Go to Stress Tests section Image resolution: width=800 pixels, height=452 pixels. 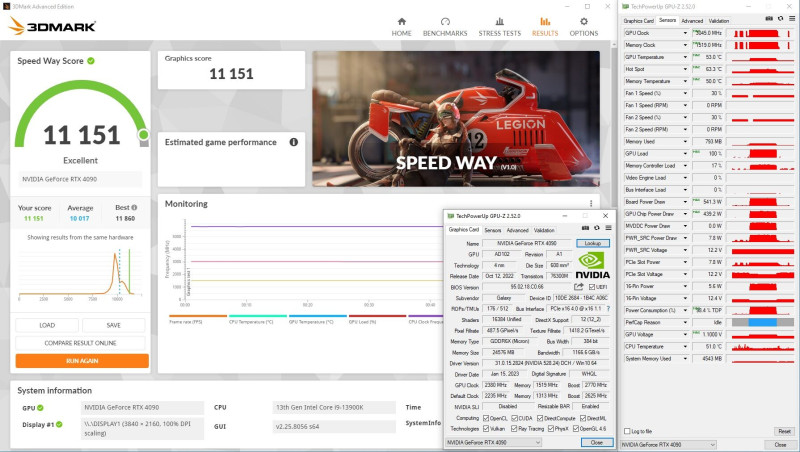[x=499, y=27]
